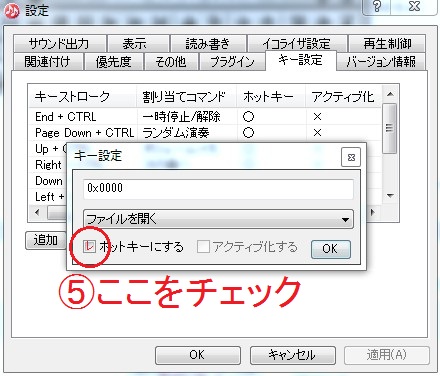Check the ホットキーにする checkbox
This screenshot has height=376, width=440.
(89, 247)
